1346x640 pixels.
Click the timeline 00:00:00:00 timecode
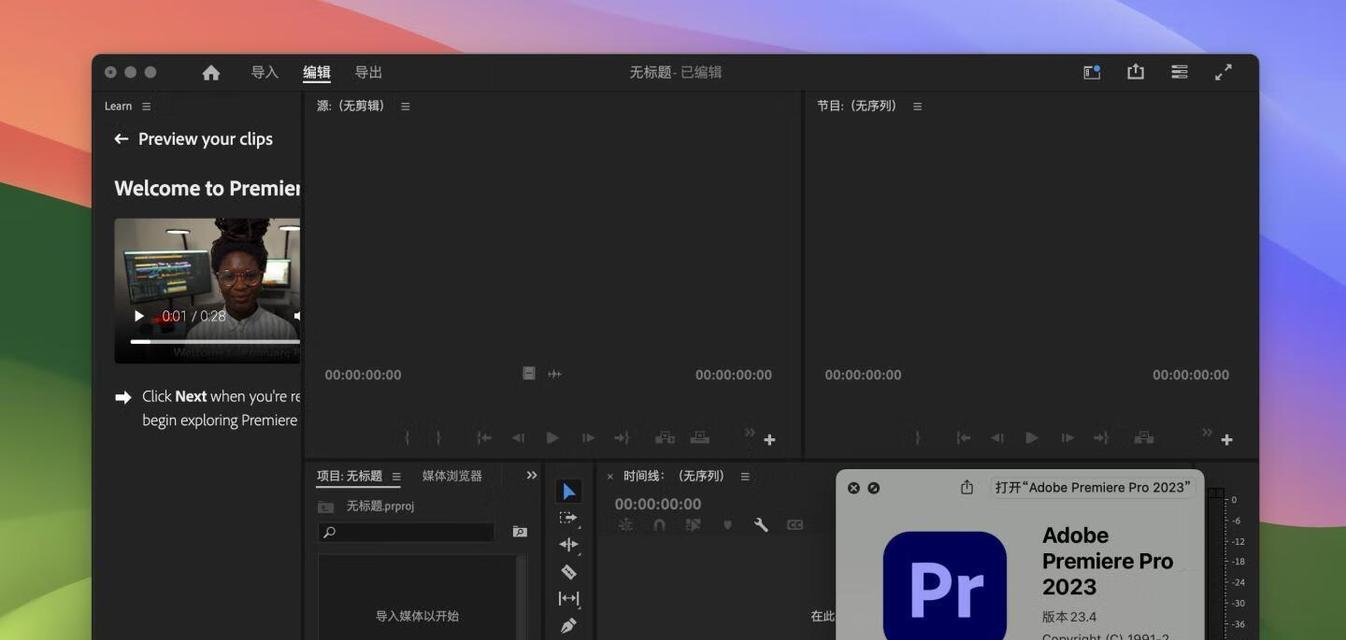658,504
